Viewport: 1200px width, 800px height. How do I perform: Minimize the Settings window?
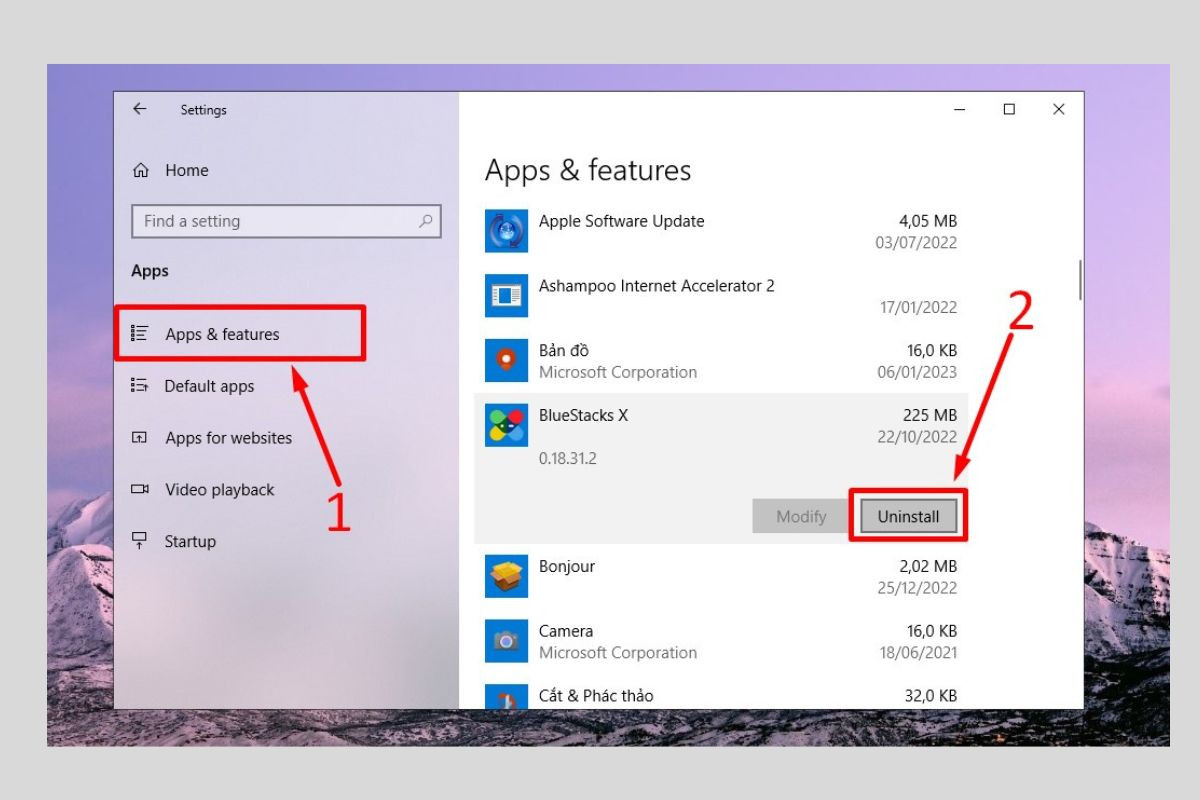click(x=960, y=110)
